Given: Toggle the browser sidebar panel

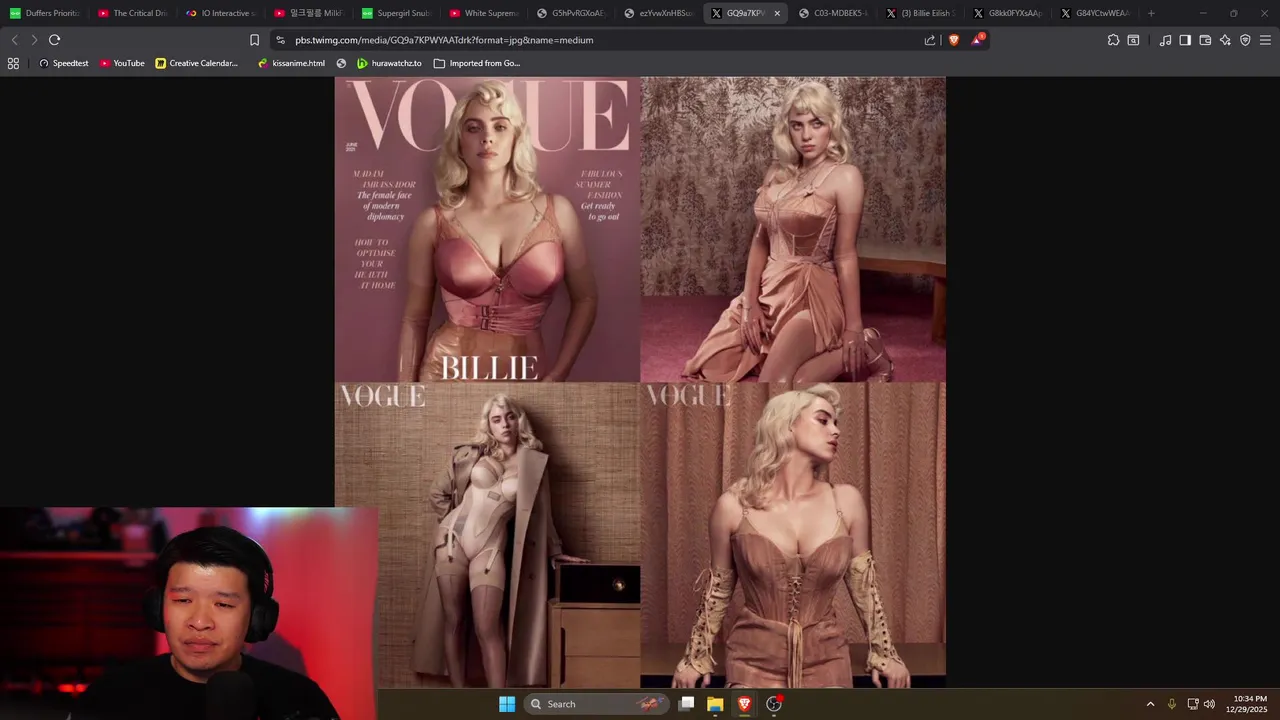Looking at the screenshot, I should click(x=1185, y=40).
